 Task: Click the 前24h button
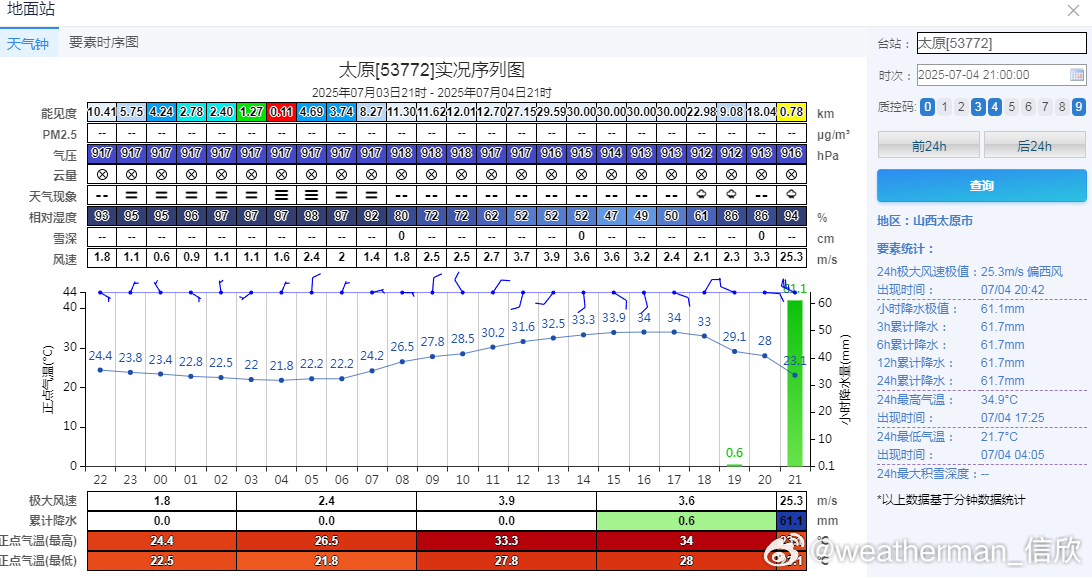click(928, 146)
